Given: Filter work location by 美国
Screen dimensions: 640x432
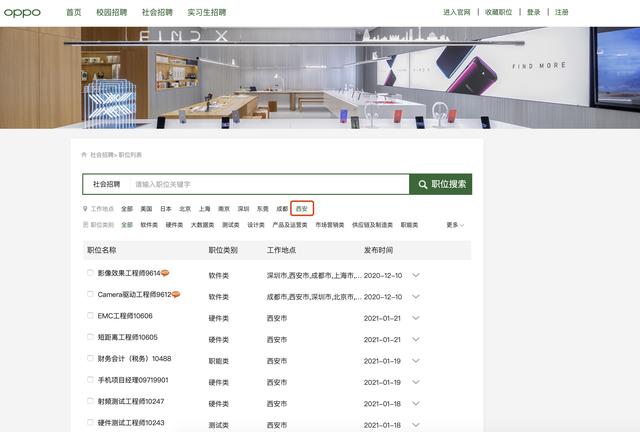Looking at the screenshot, I should [146, 209].
